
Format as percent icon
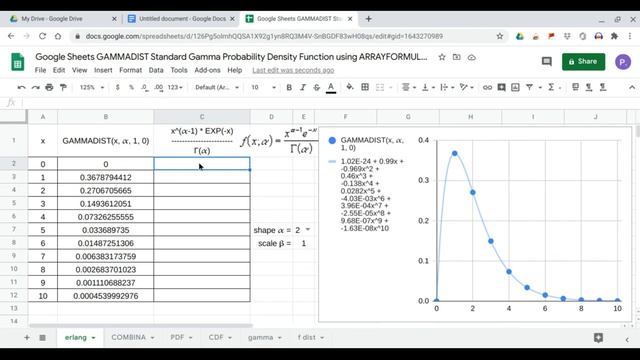click(131, 87)
